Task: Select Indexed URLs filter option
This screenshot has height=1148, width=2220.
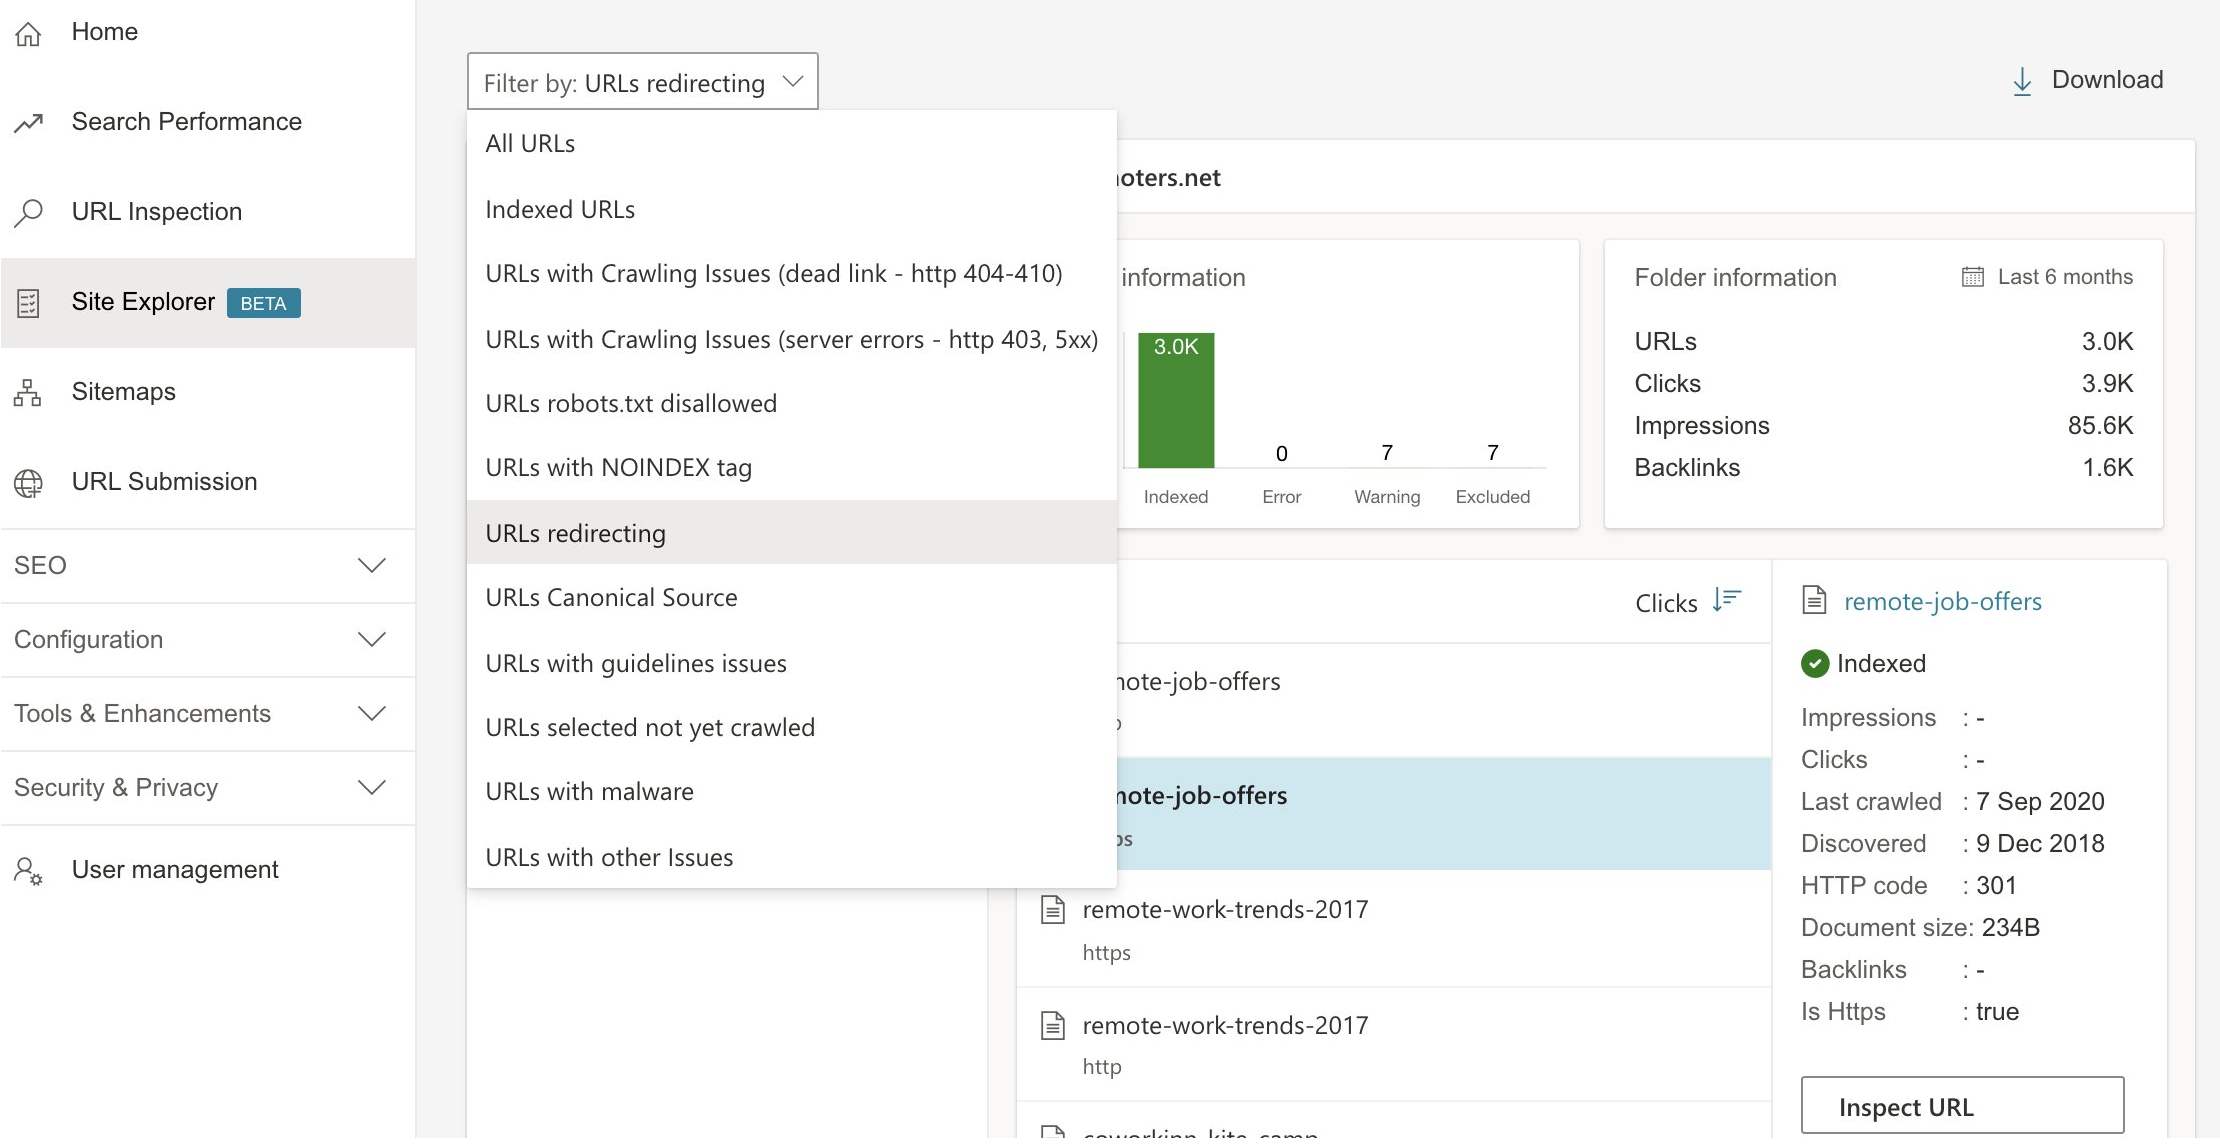Action: click(x=791, y=210)
